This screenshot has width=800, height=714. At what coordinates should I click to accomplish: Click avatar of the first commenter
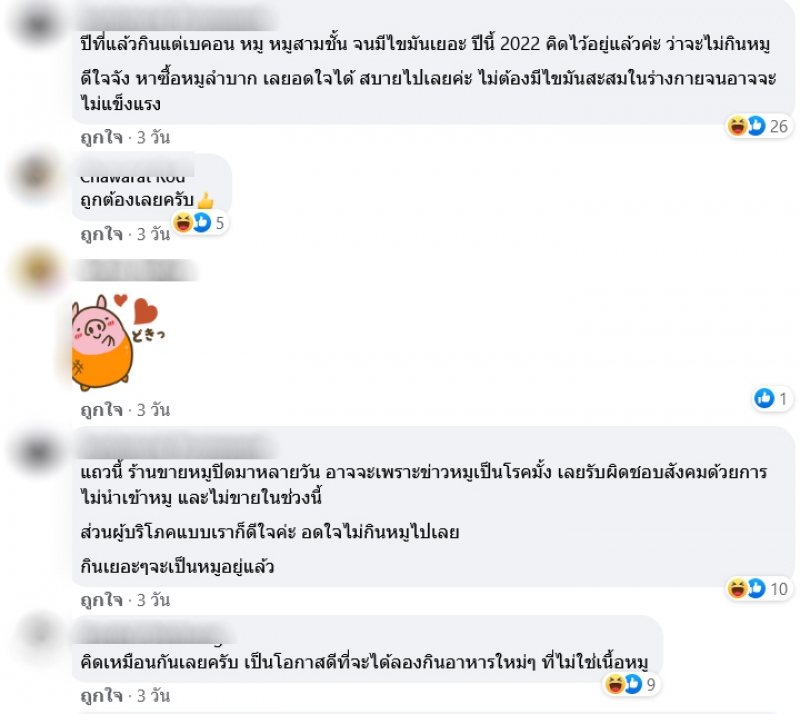(38, 26)
